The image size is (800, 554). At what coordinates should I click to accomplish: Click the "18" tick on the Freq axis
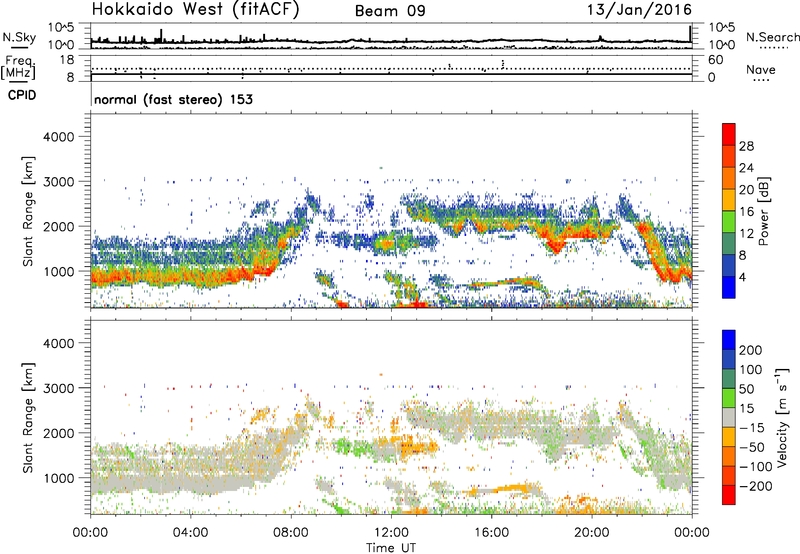click(x=67, y=60)
